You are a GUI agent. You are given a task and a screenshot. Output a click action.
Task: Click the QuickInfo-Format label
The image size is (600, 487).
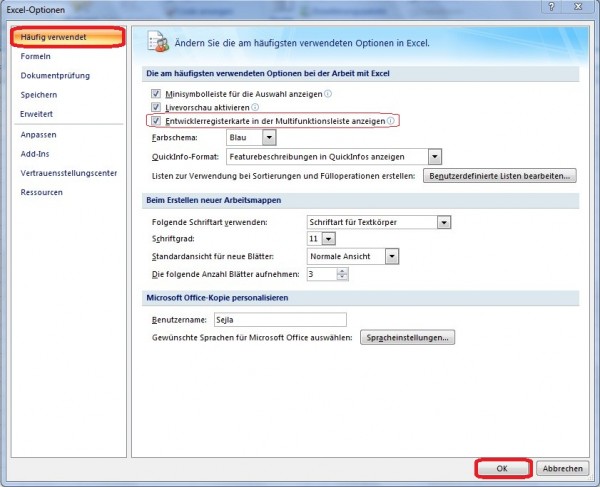[185, 156]
